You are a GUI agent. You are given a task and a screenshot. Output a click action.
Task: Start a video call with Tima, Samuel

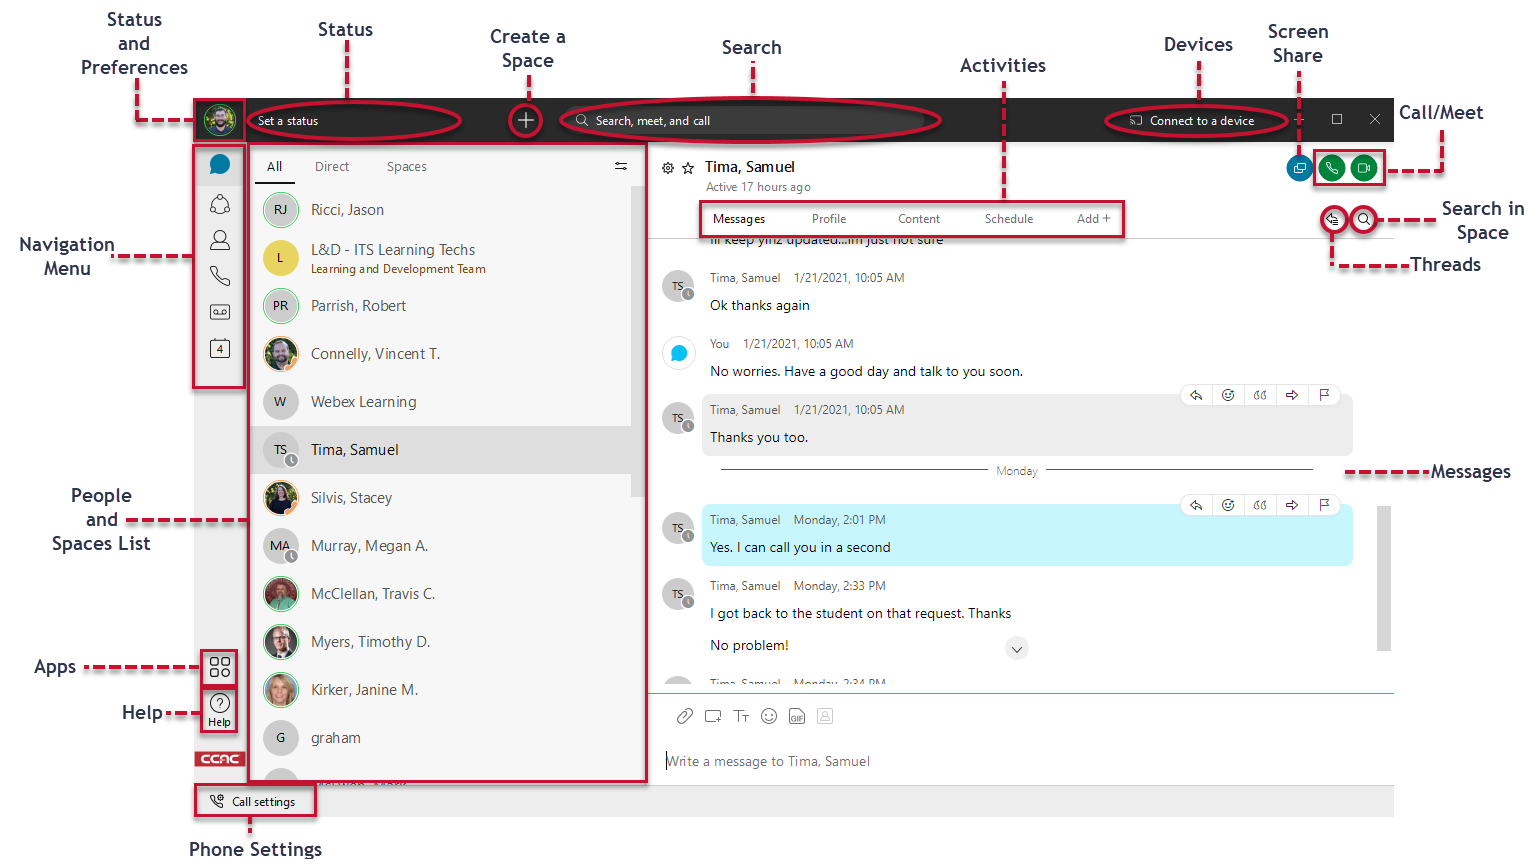[1364, 168]
